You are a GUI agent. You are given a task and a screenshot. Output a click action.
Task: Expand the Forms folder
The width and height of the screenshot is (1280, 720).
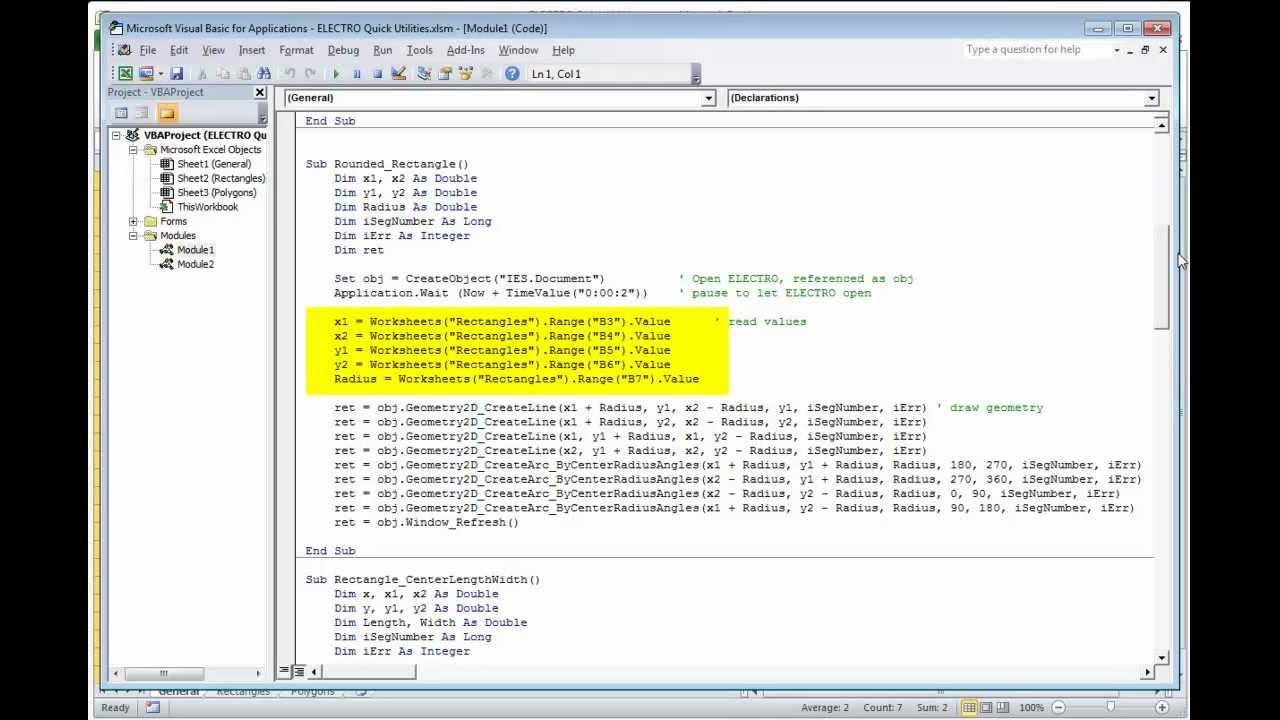(133, 222)
